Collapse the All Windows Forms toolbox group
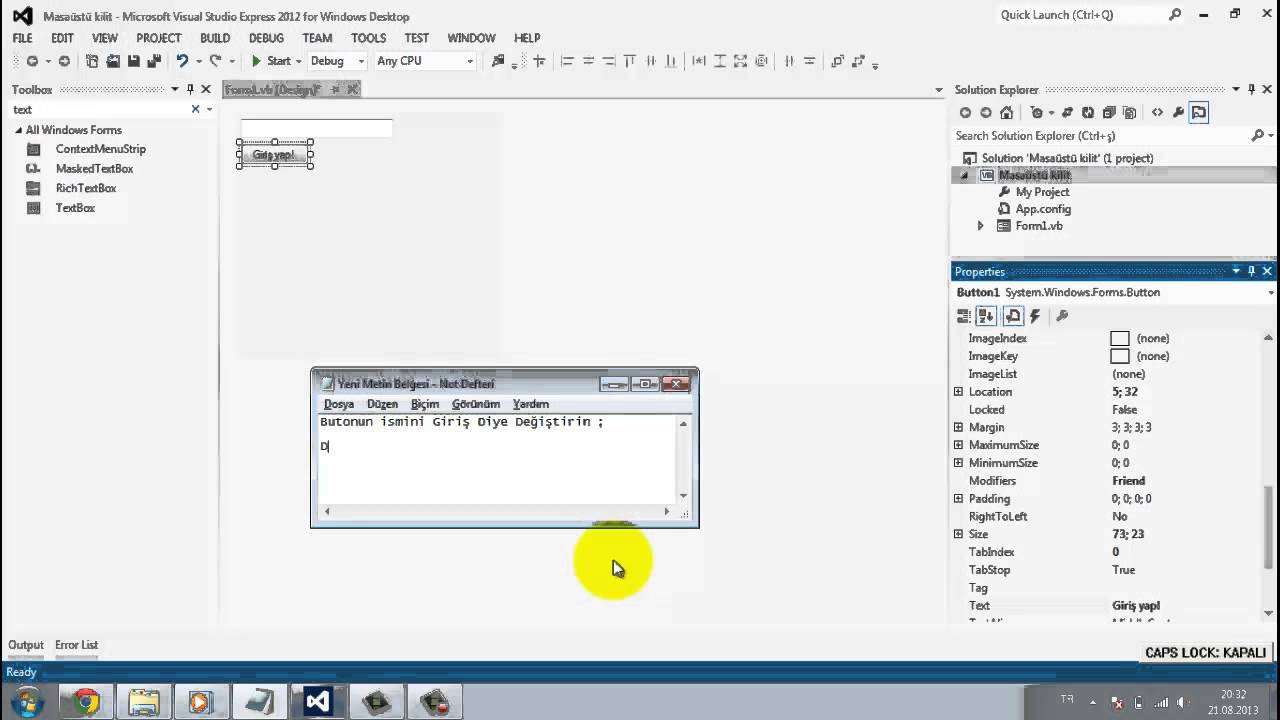 18,130
